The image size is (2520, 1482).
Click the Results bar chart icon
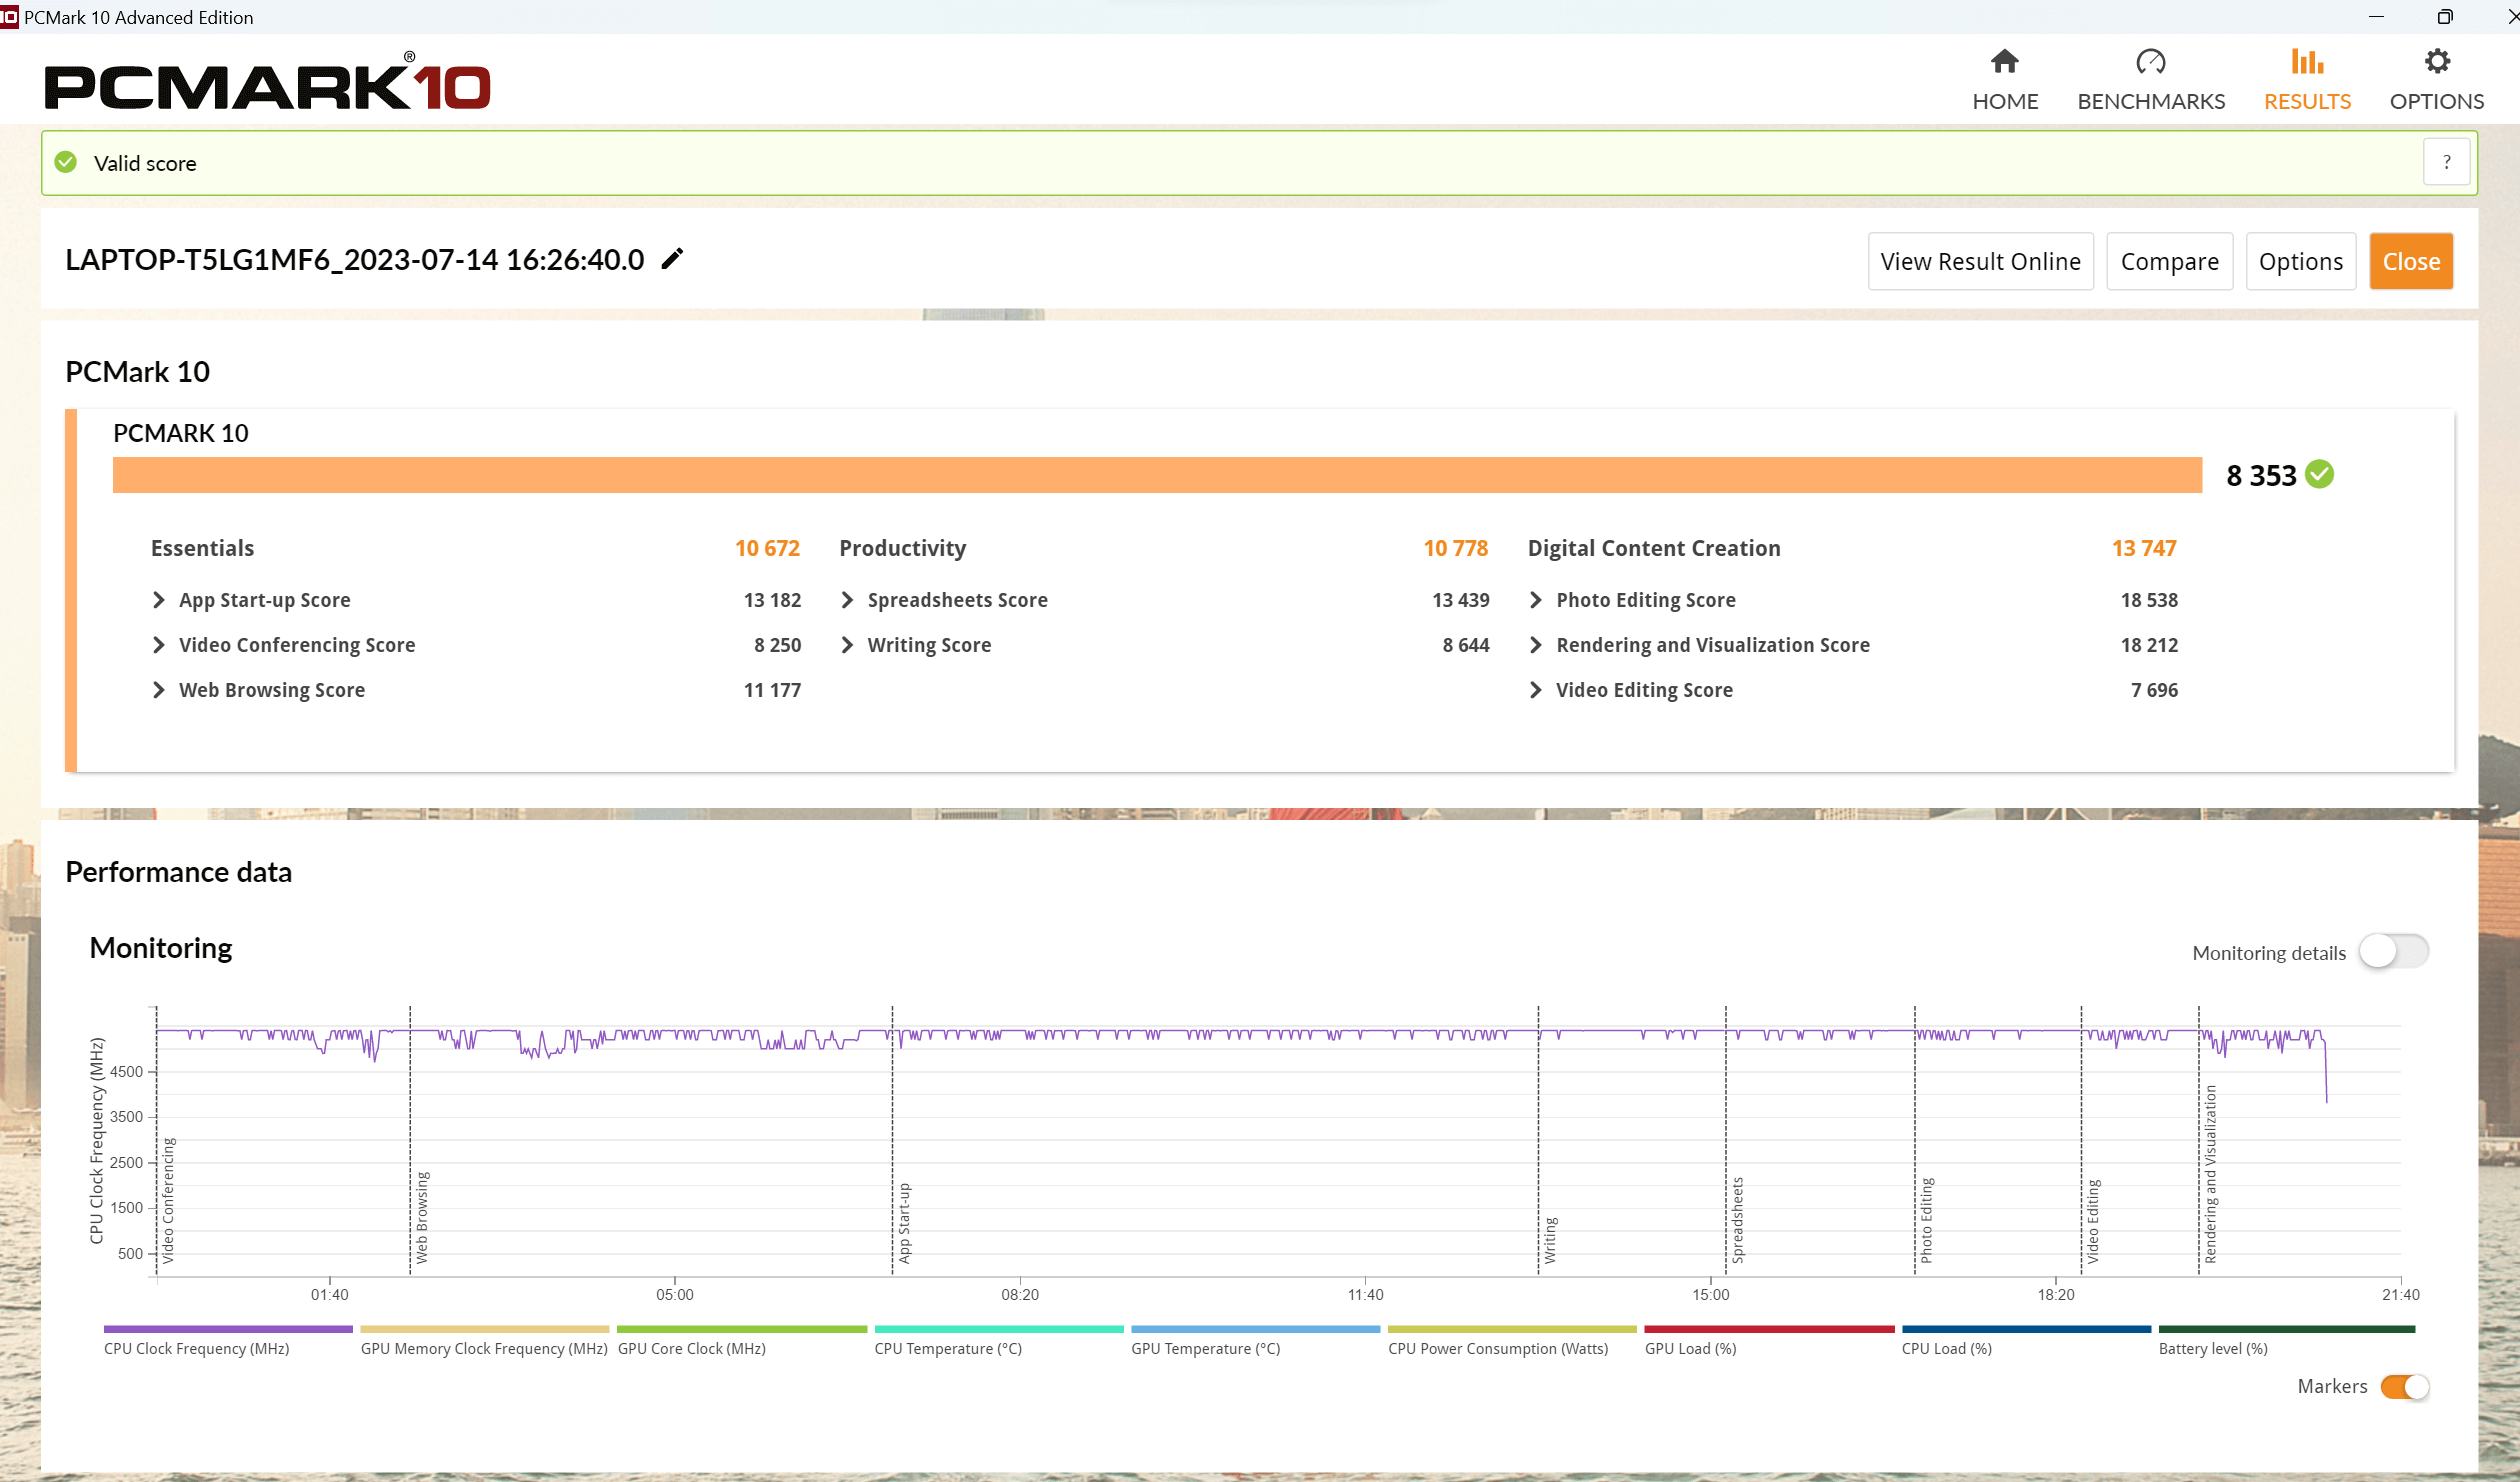[2307, 62]
